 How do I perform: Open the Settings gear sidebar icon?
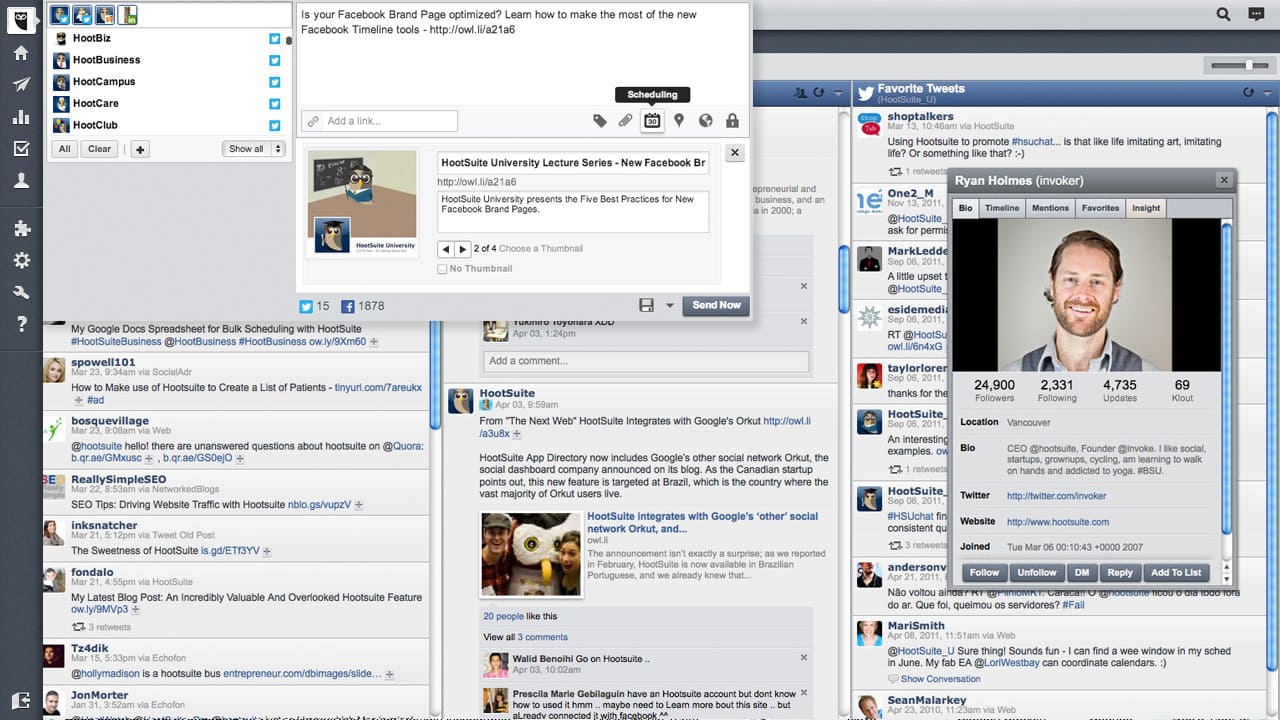click(x=20, y=260)
